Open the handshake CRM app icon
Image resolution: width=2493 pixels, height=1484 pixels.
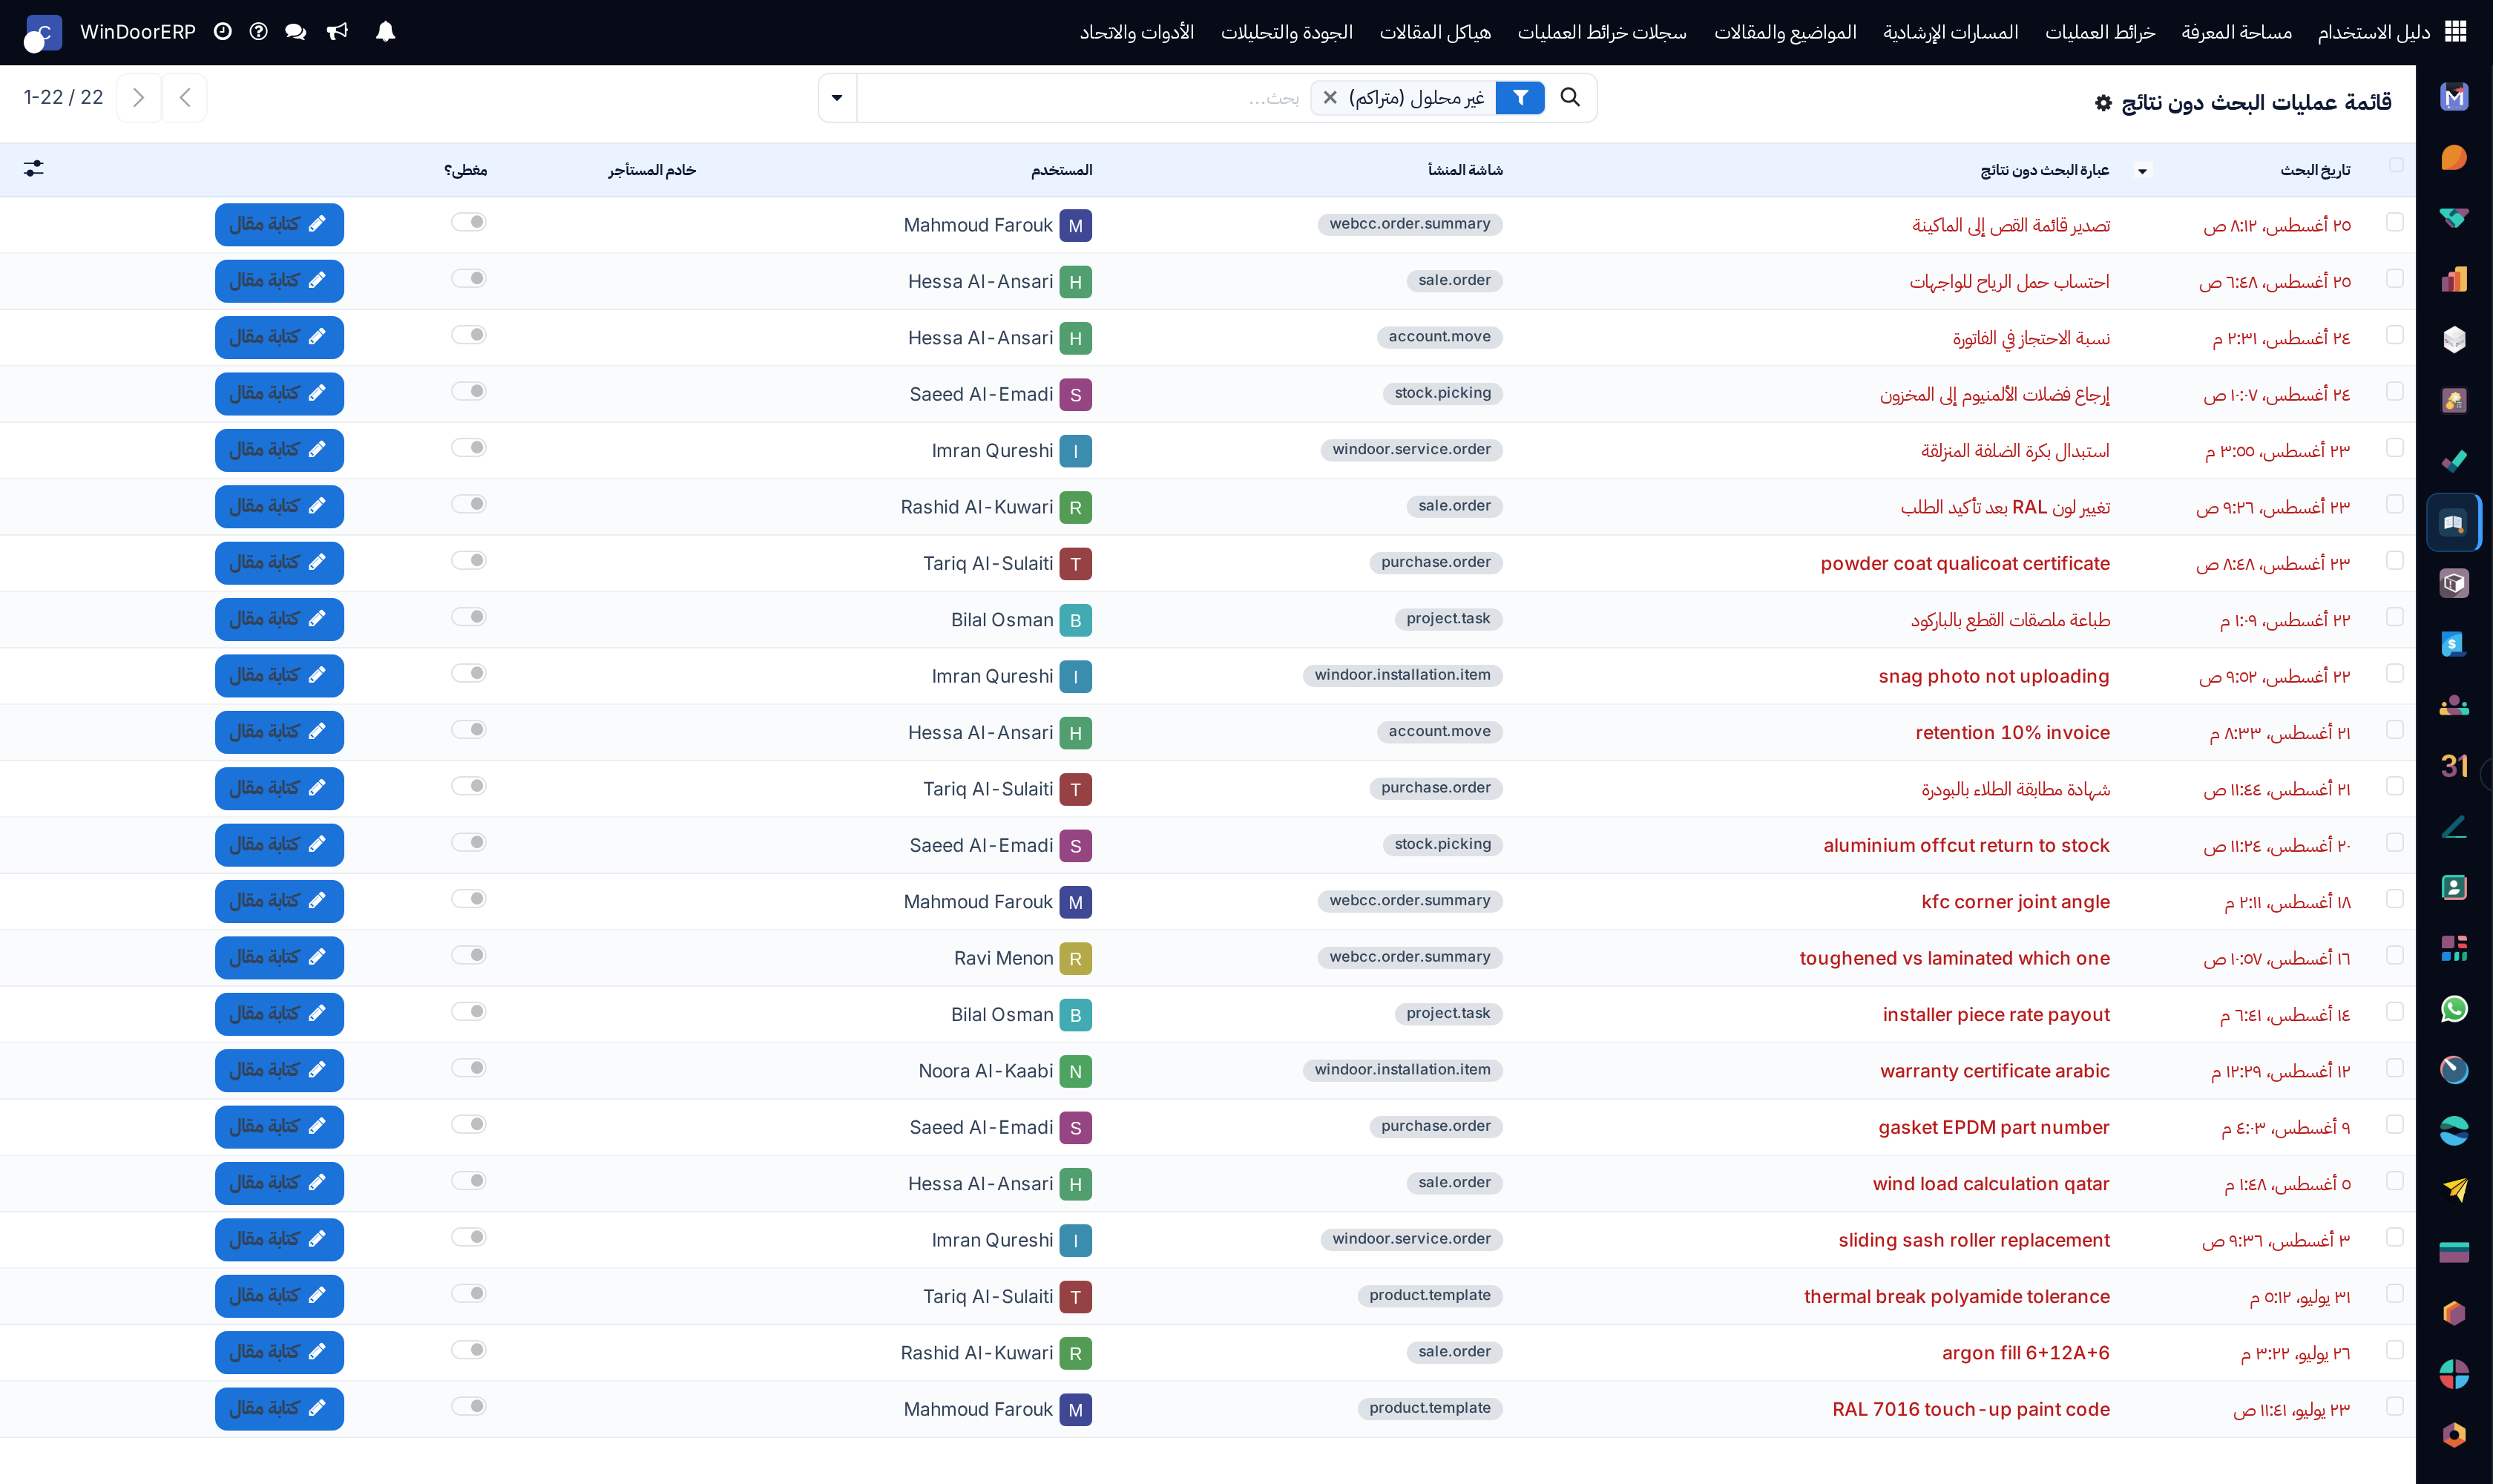coord(2454,219)
